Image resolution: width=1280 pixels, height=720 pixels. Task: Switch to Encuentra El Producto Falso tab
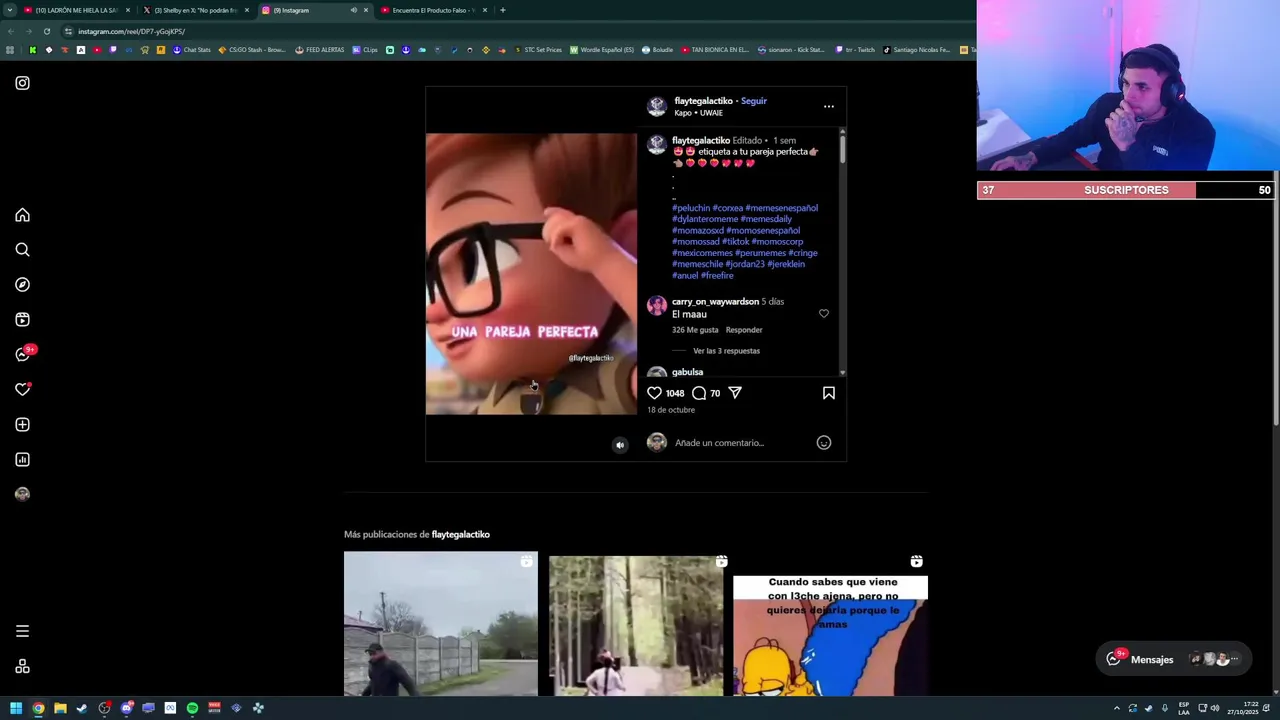tap(433, 10)
